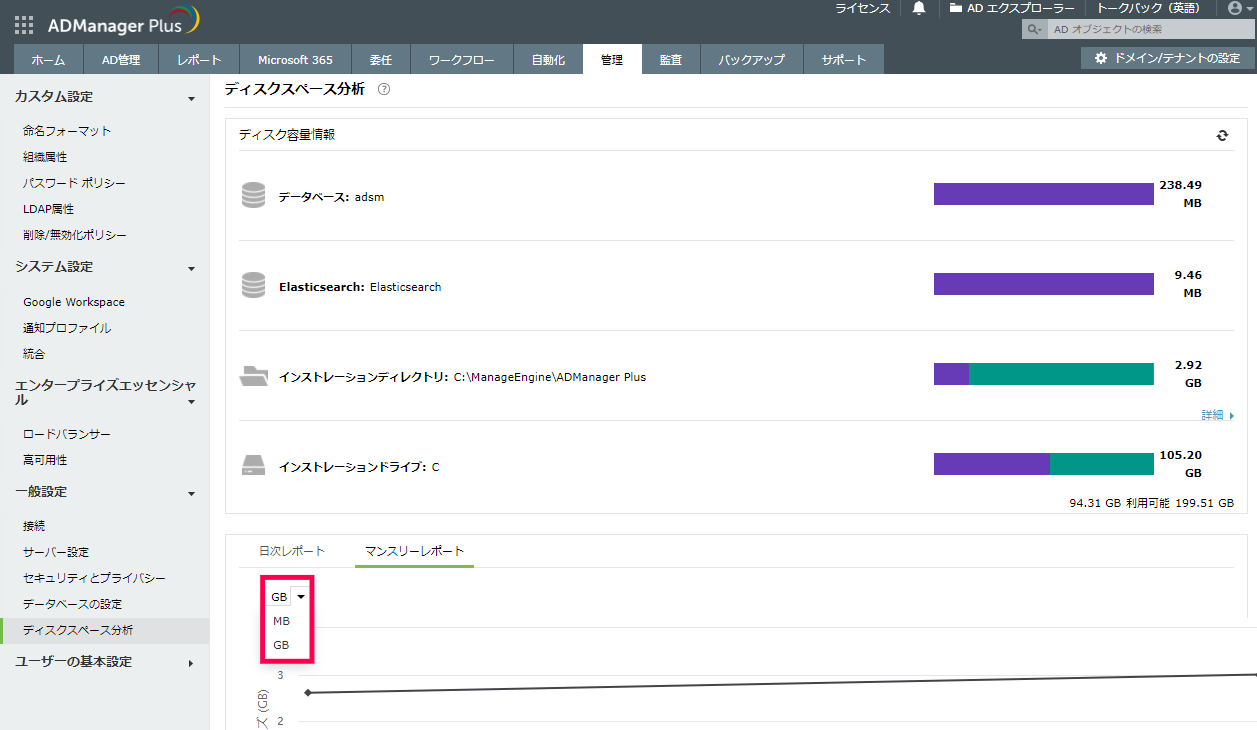This screenshot has width=1257, height=730.
Task: Open パスワード ポリシー in sidebar
Action: point(75,183)
